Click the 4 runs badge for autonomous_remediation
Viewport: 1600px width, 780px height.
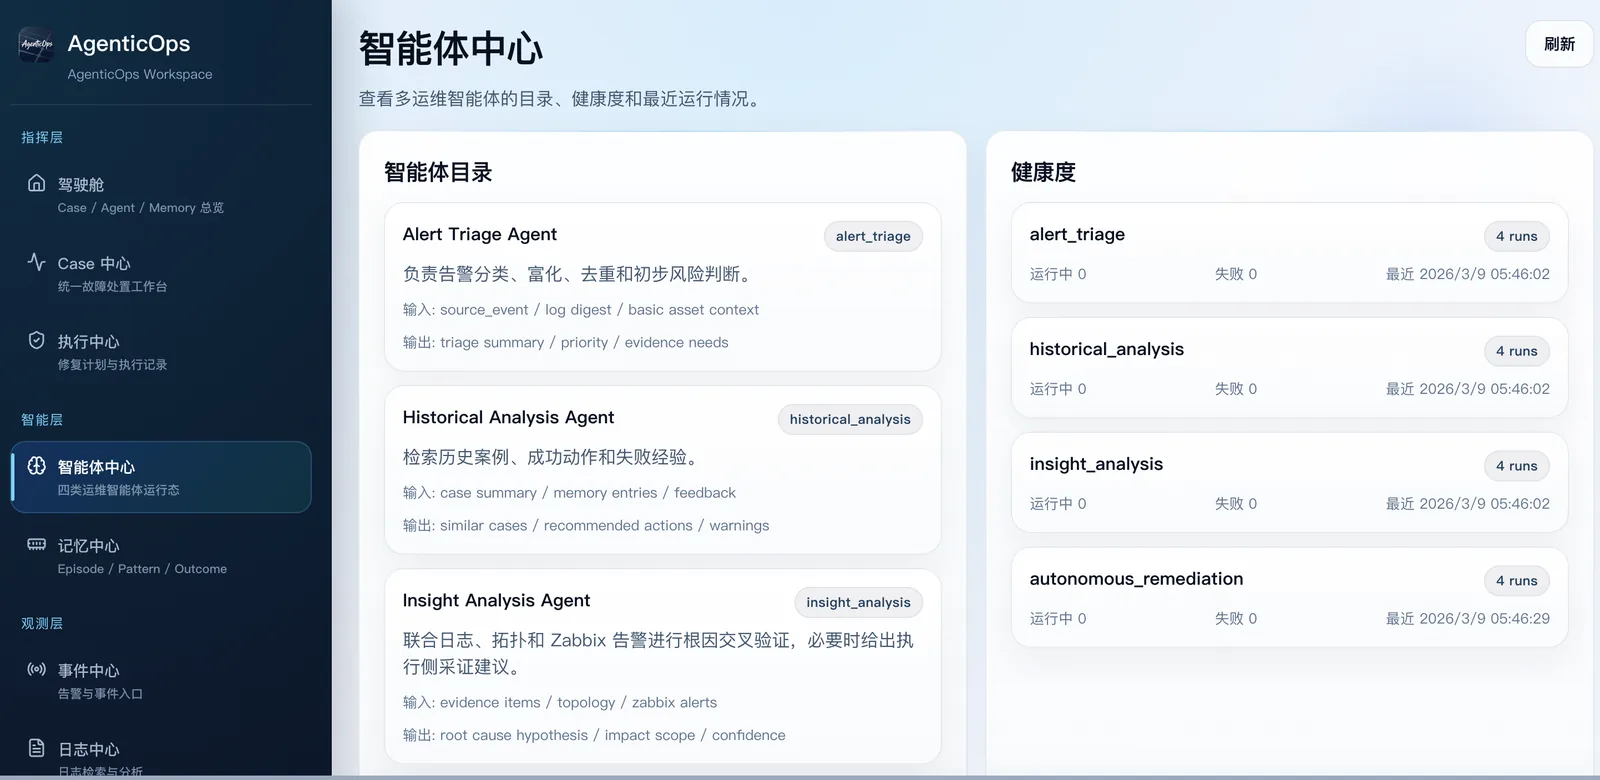tap(1516, 581)
